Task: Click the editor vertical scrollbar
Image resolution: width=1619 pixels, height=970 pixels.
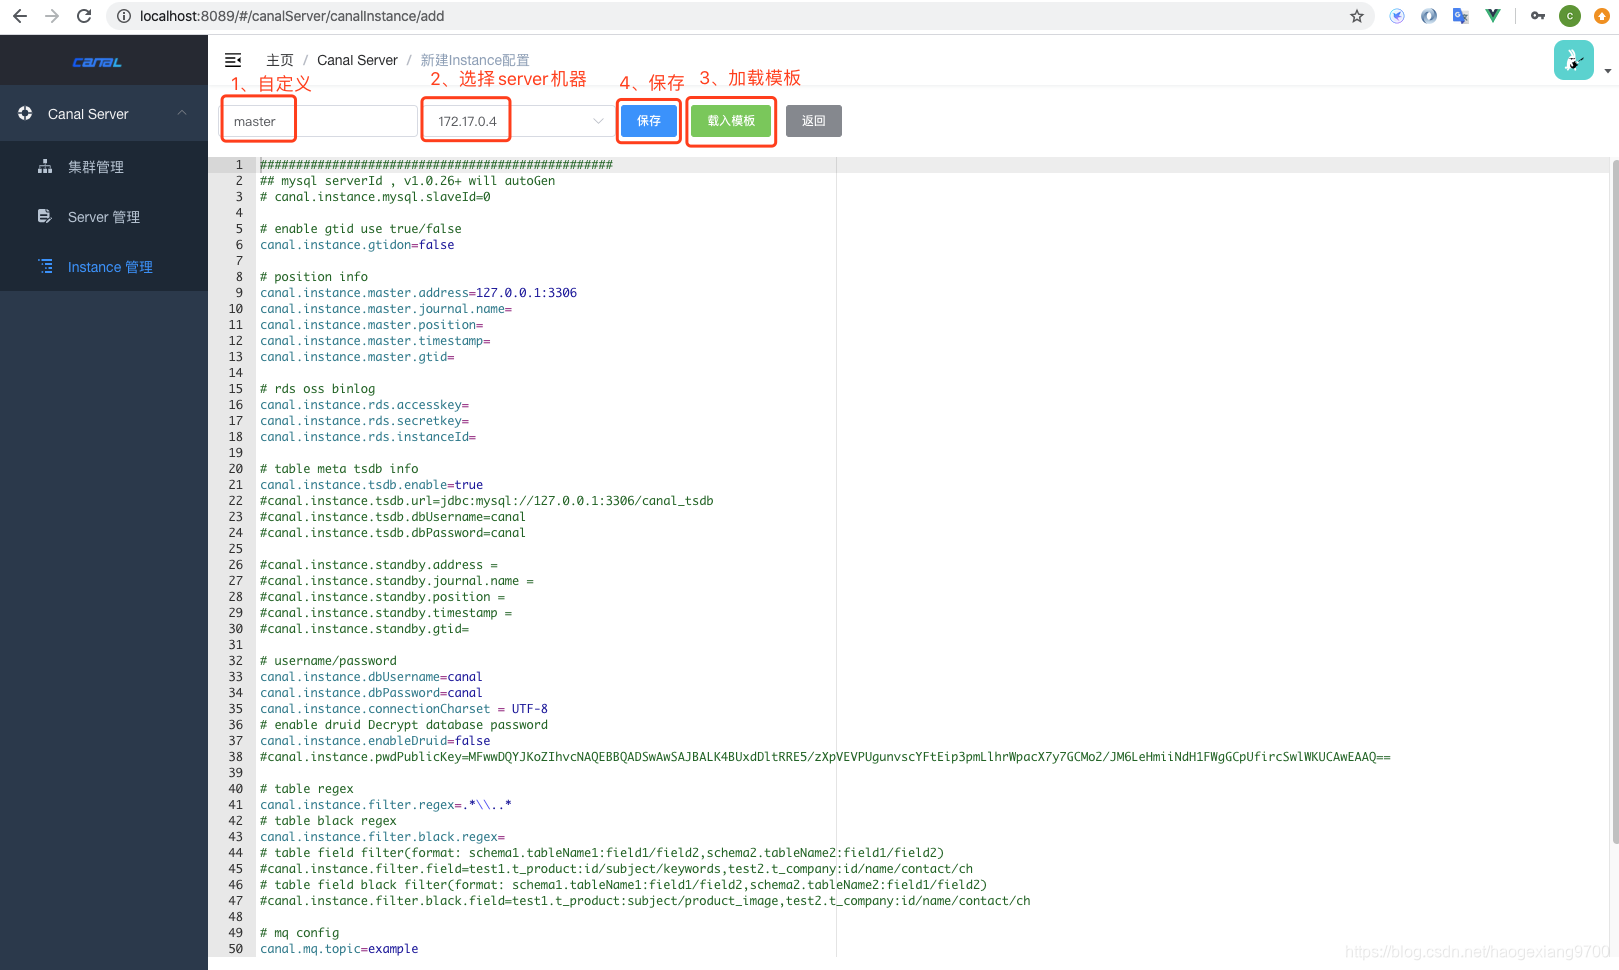Action: point(1614,500)
